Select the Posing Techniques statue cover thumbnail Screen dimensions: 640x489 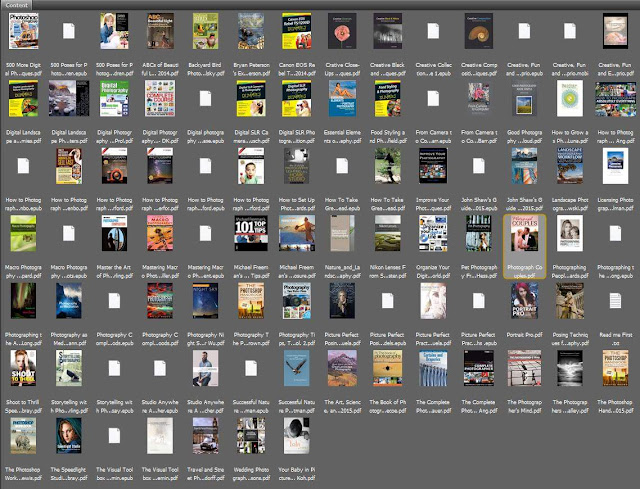pos(570,301)
